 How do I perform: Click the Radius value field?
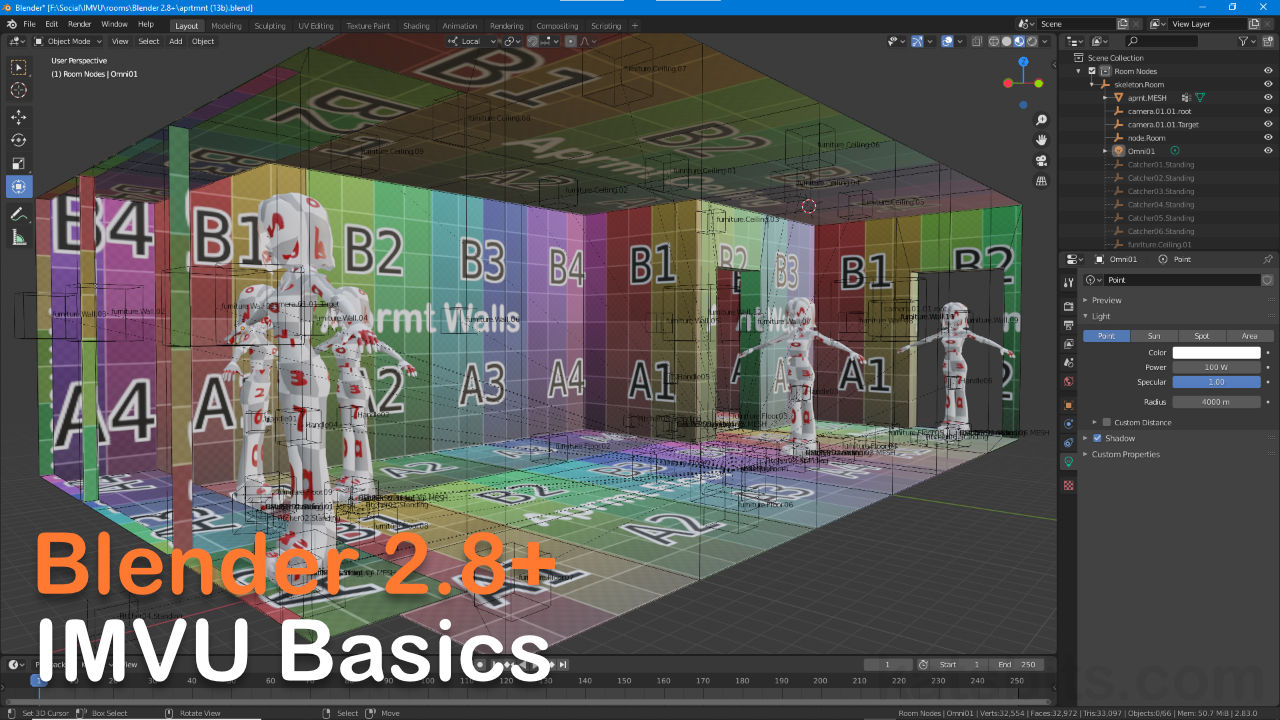coord(1216,401)
